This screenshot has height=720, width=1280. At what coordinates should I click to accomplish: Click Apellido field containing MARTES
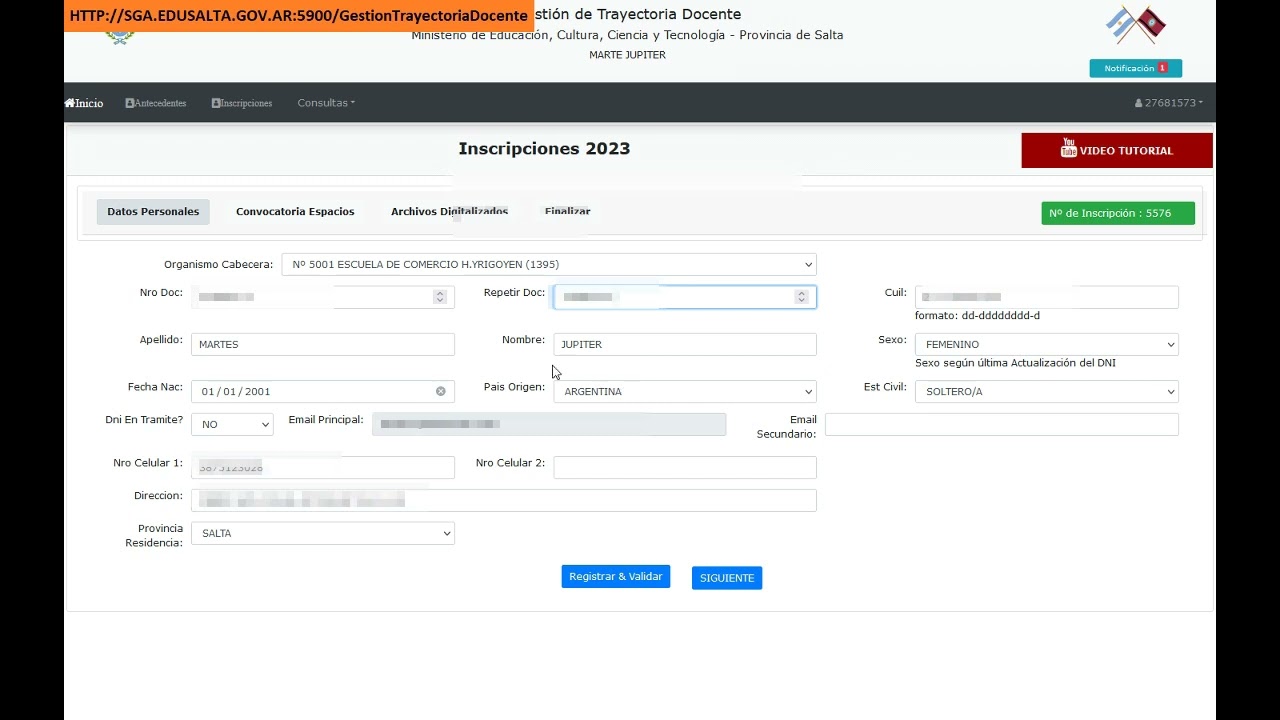(x=323, y=344)
